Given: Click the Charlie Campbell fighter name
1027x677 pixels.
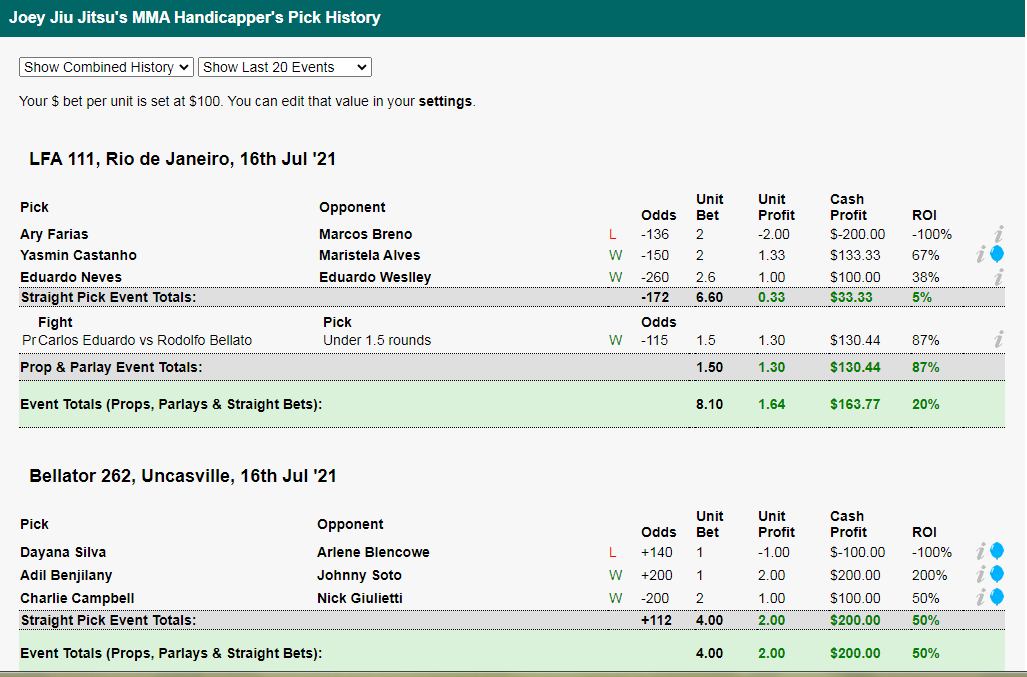Looking at the screenshot, I should (x=77, y=598).
